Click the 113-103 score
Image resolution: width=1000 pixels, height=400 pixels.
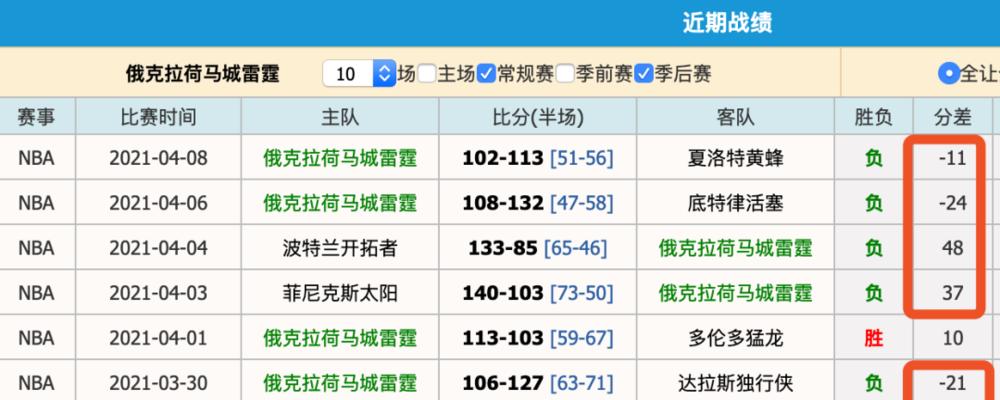coord(503,338)
